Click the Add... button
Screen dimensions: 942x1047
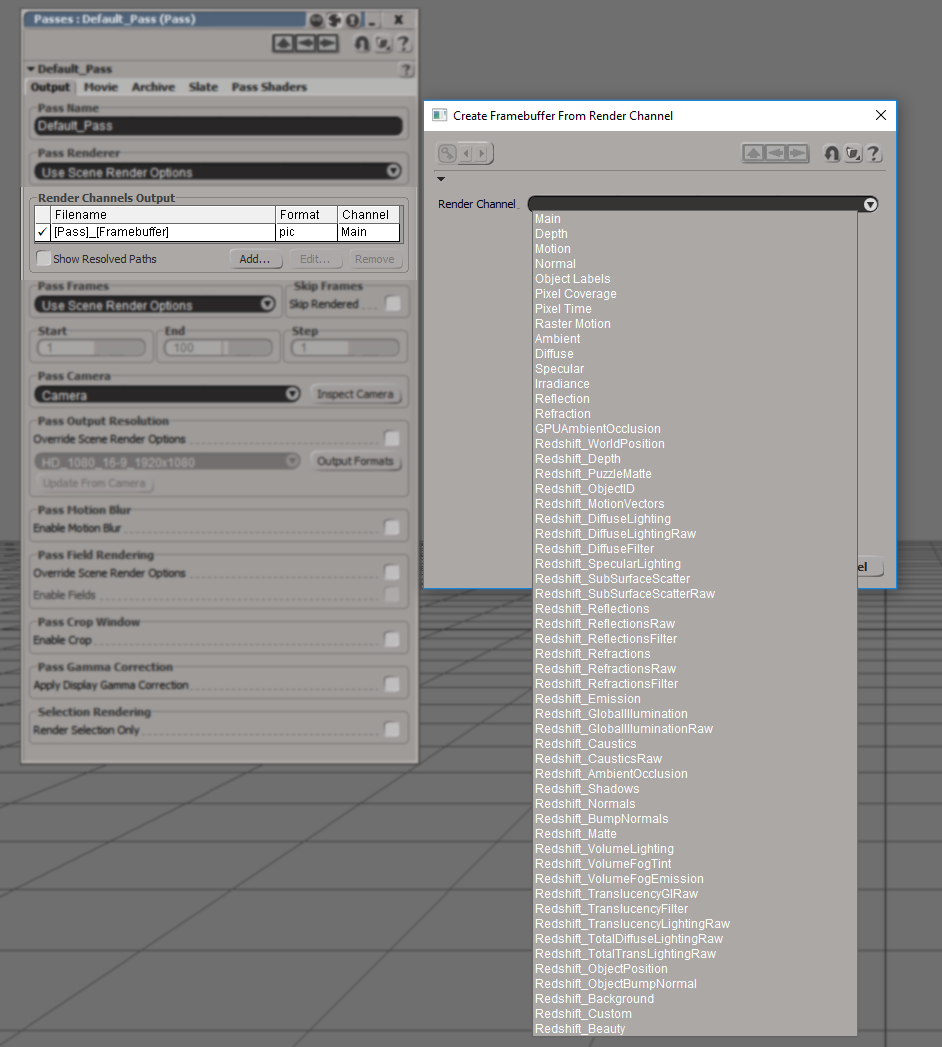(256, 259)
